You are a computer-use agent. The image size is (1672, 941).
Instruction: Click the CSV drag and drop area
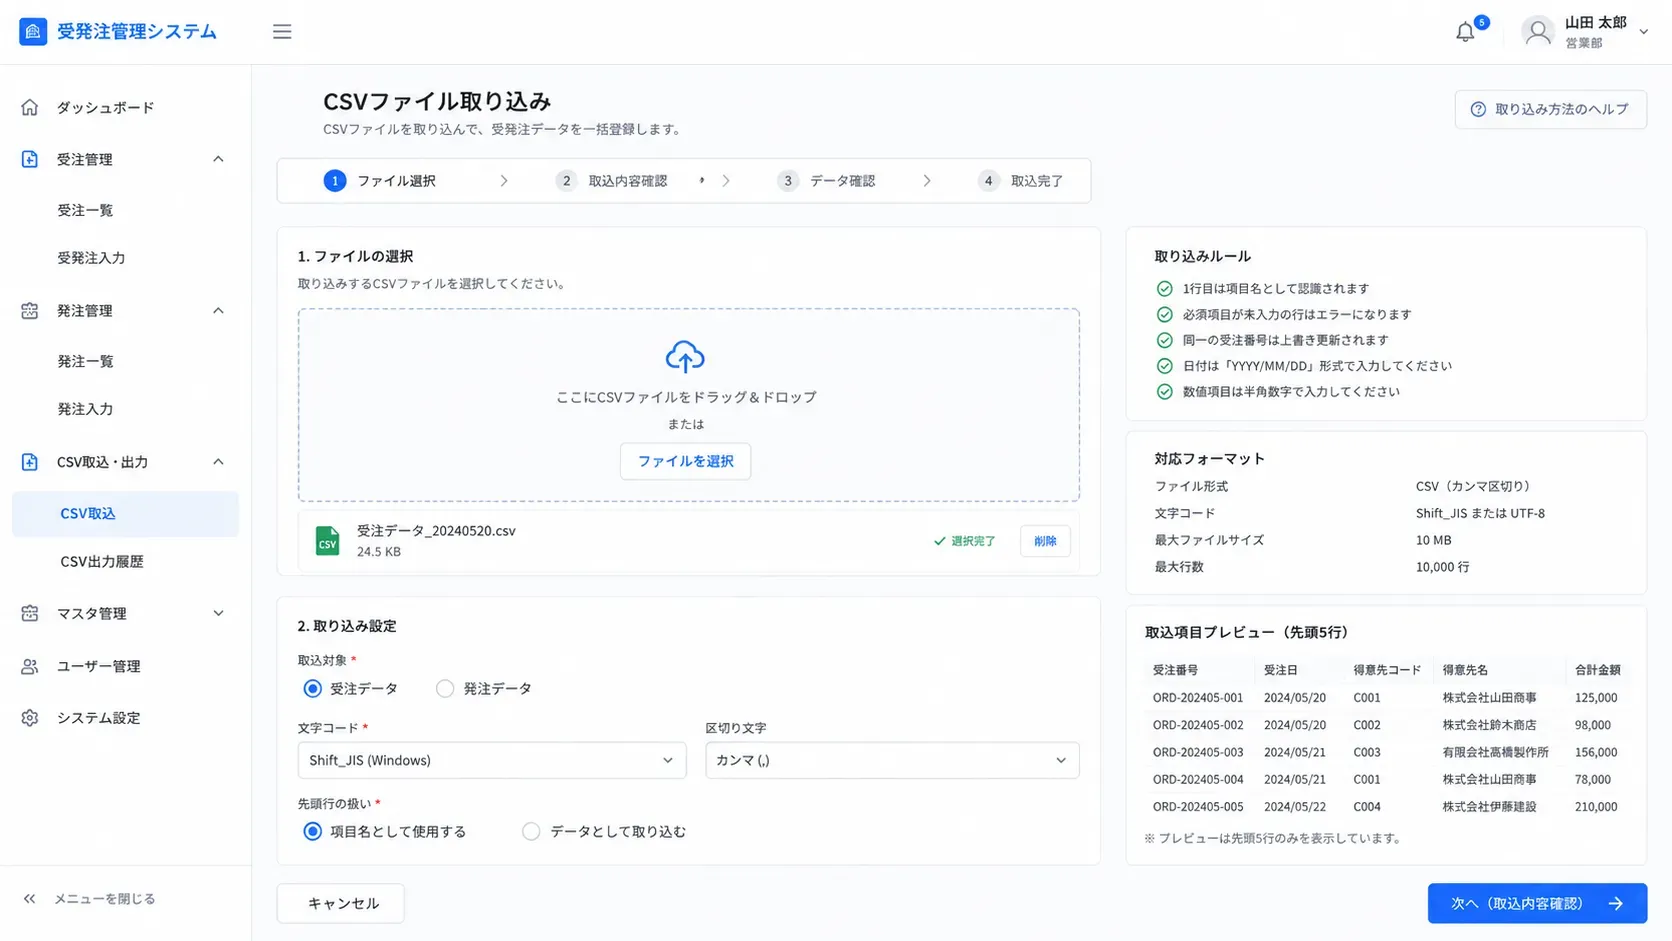(x=688, y=405)
